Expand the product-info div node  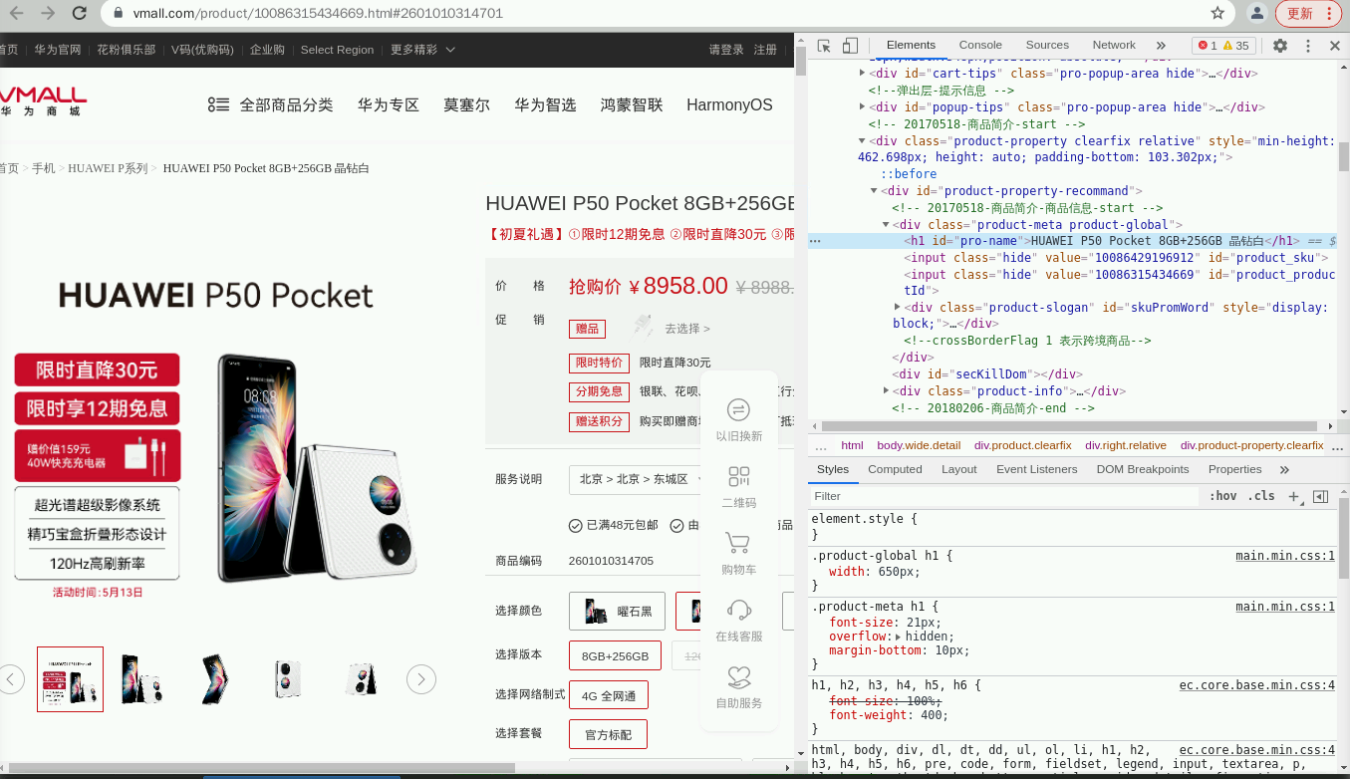(x=885, y=391)
